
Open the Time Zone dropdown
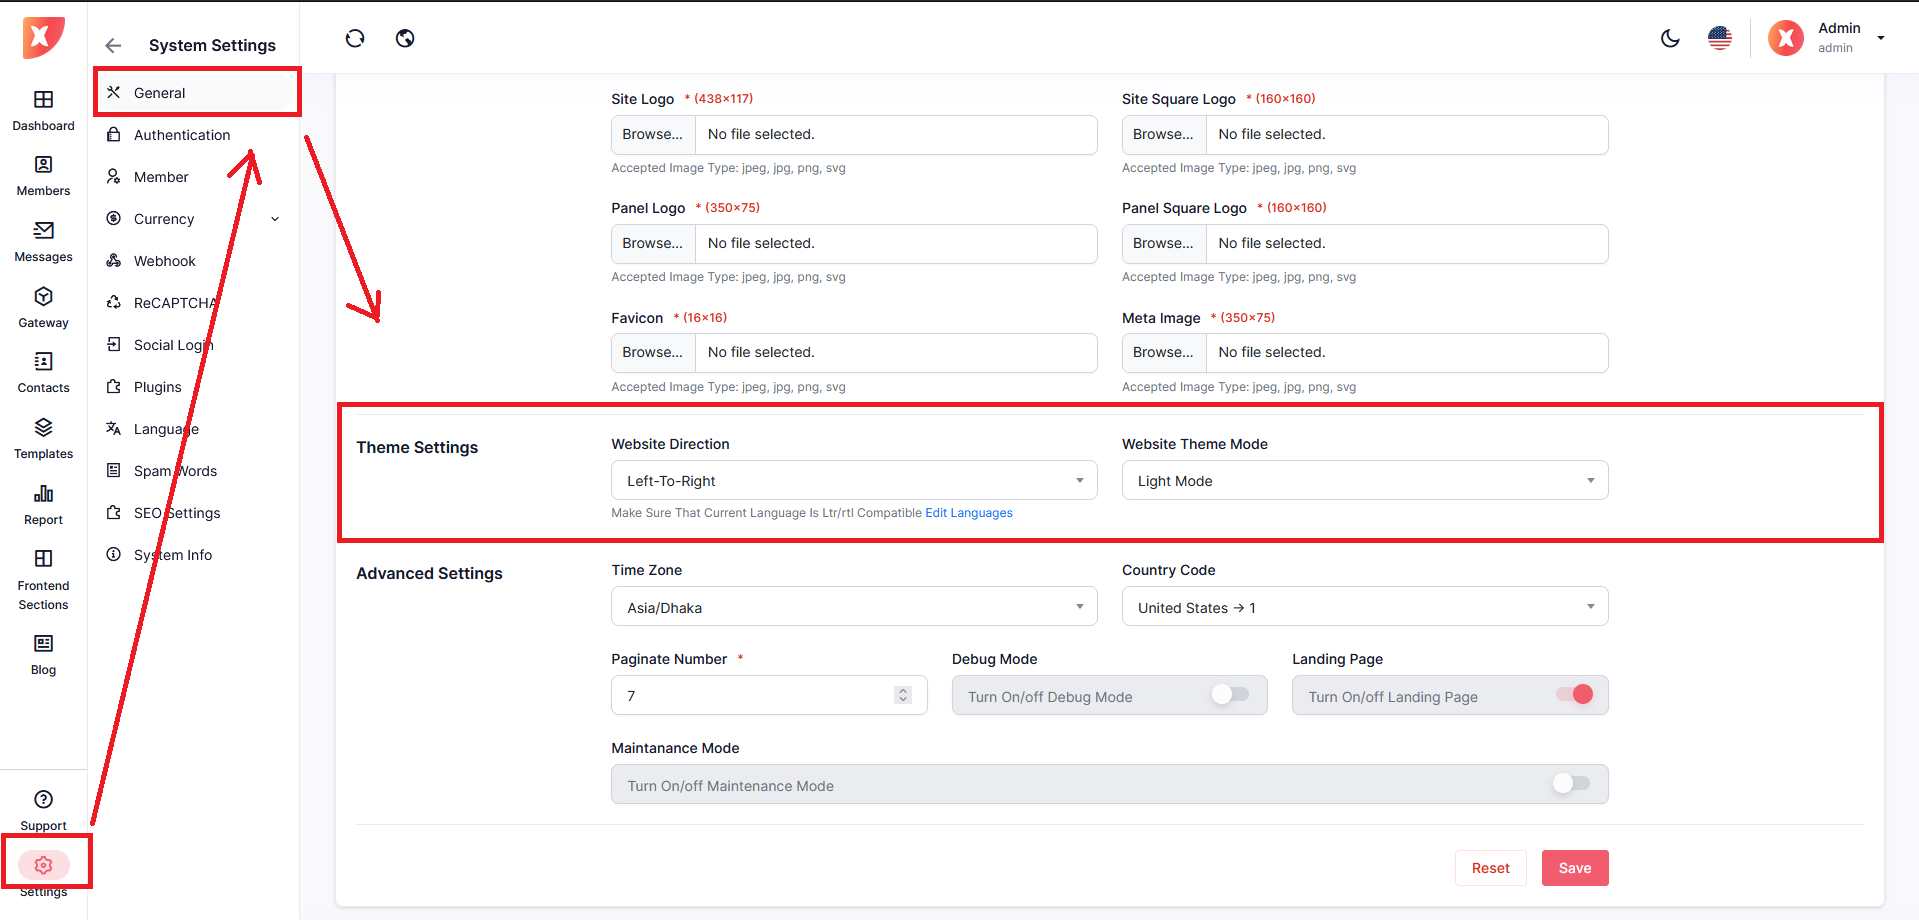click(x=853, y=607)
